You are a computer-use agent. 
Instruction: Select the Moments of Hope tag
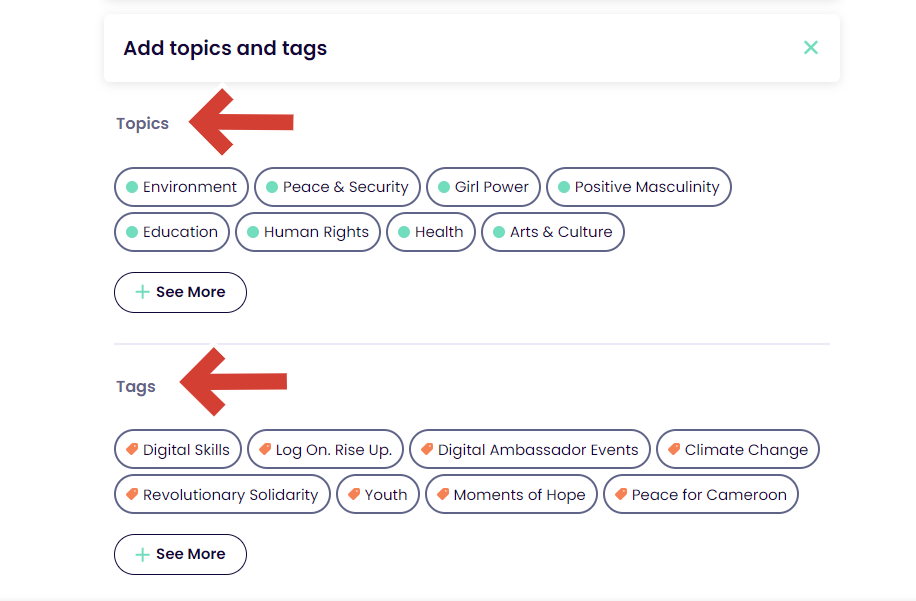click(511, 495)
